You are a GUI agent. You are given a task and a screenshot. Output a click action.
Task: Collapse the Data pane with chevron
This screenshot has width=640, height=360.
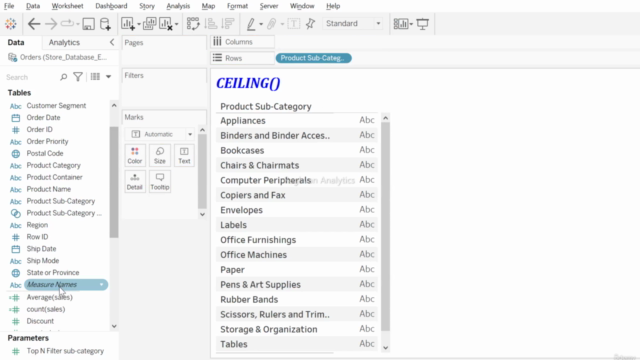112,42
